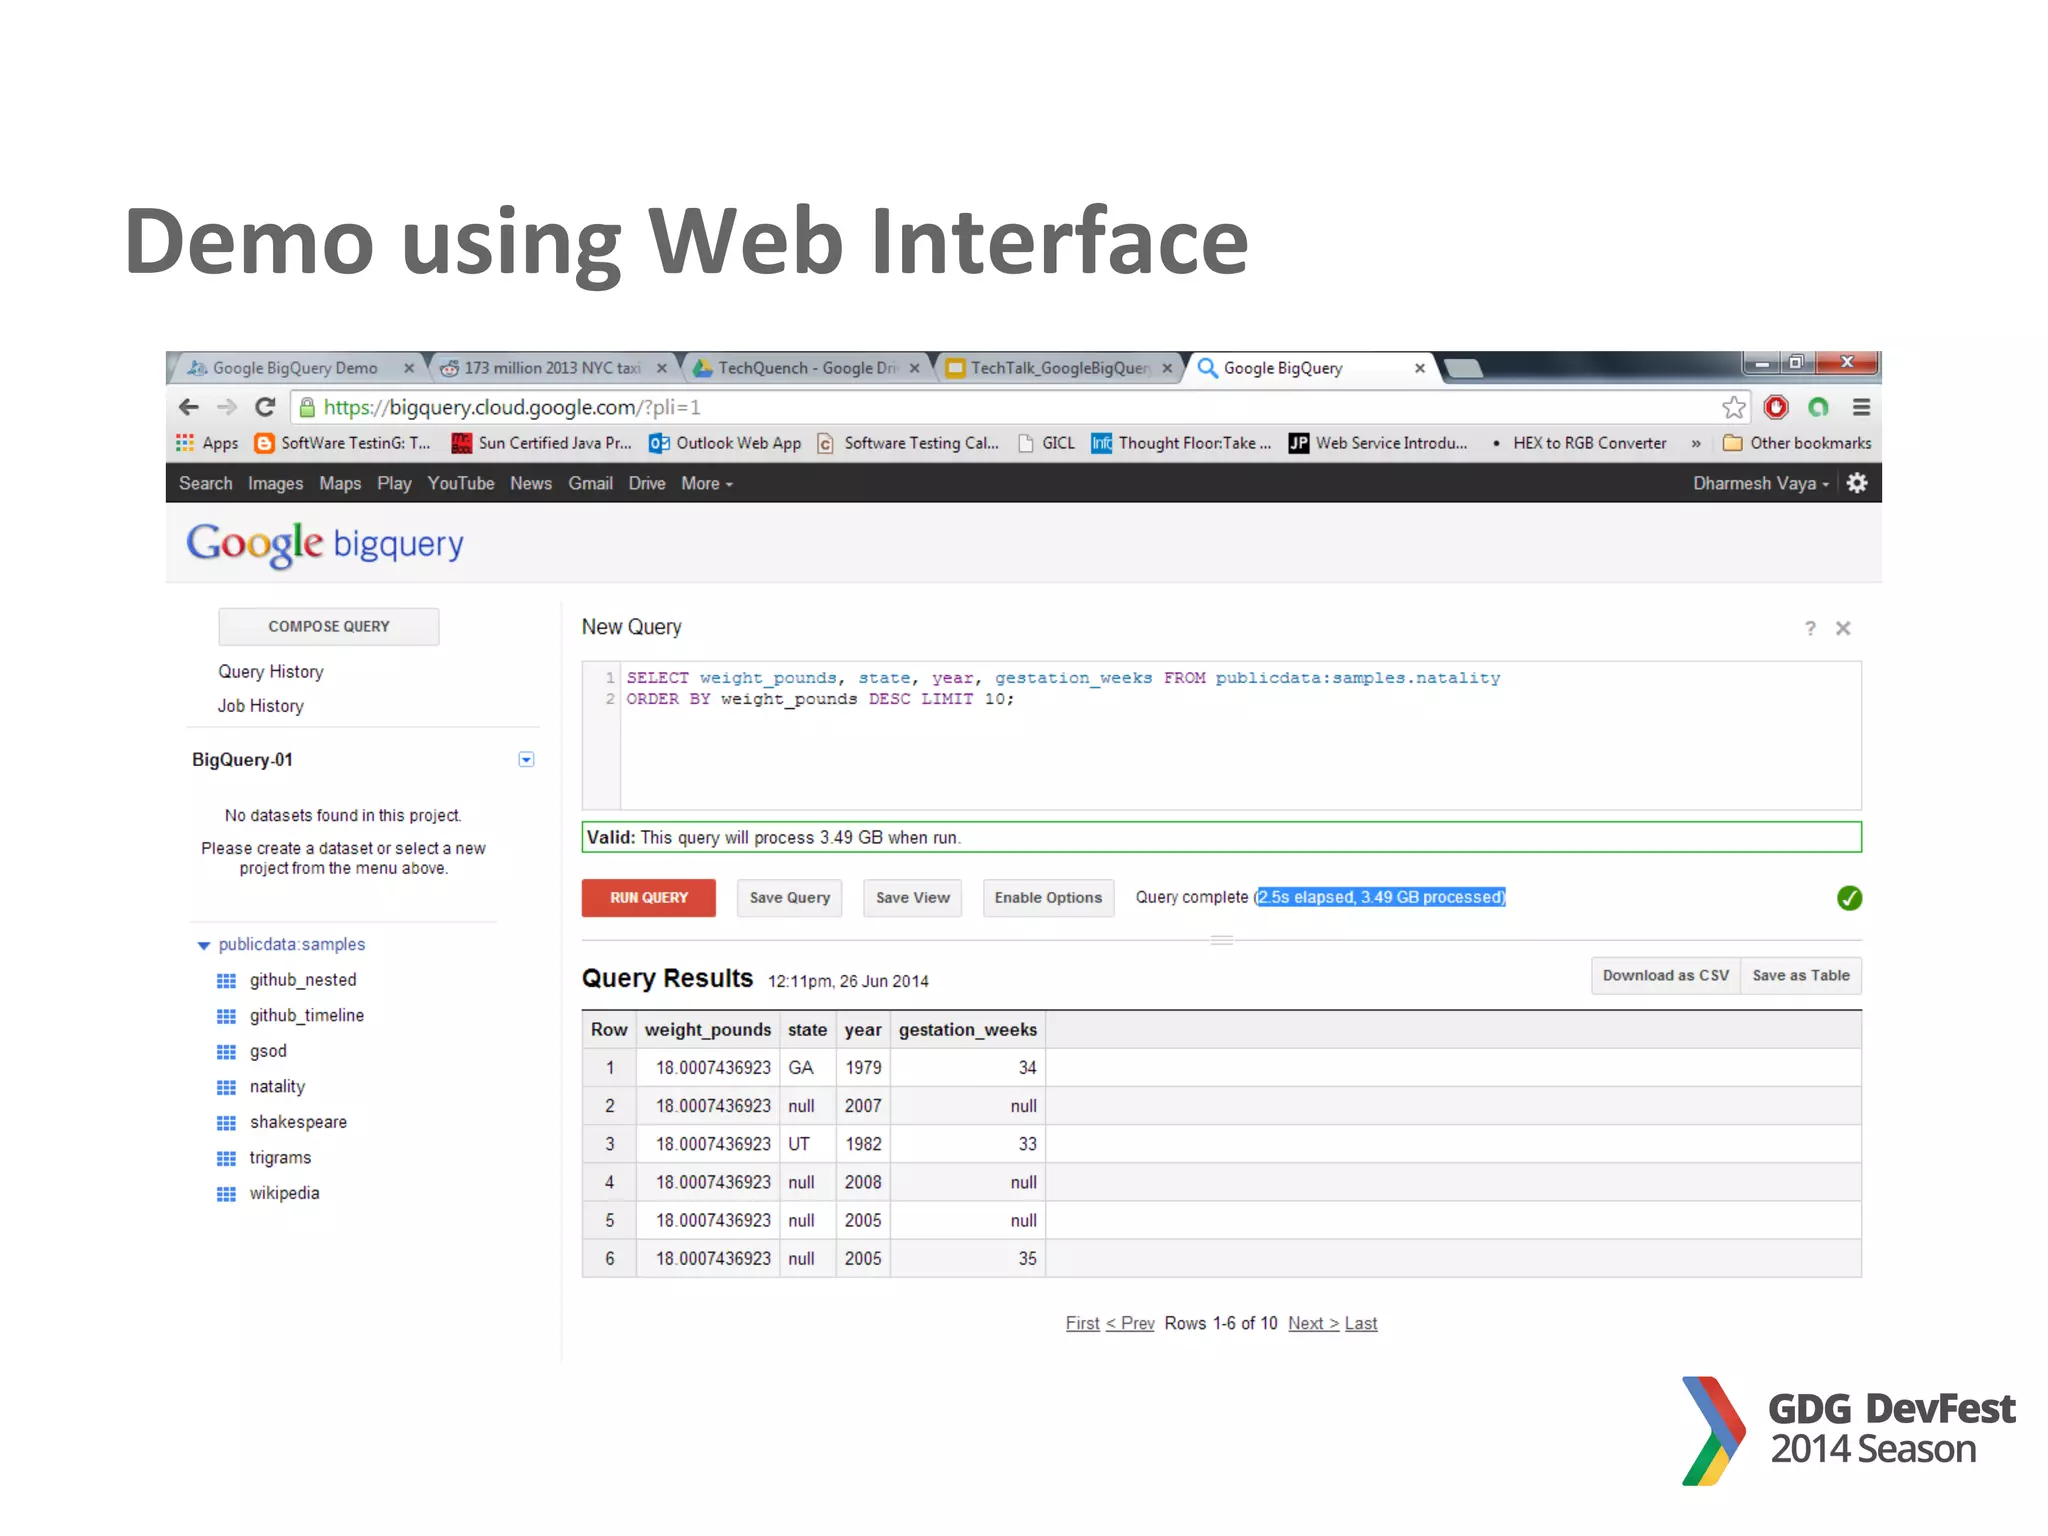Open Other bookmarks folder
The image size is (2048, 1536).
point(1797,443)
